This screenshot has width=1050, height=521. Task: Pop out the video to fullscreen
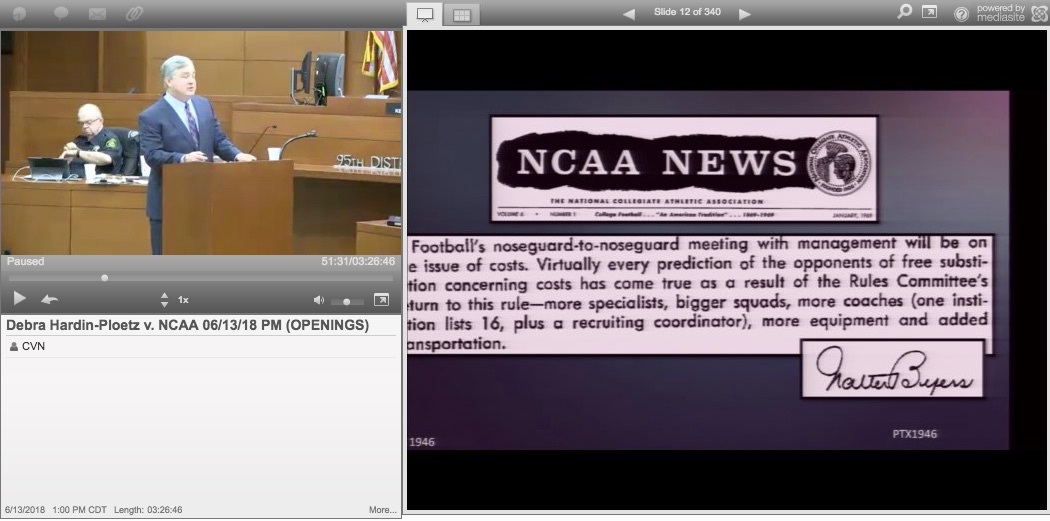tap(381, 300)
